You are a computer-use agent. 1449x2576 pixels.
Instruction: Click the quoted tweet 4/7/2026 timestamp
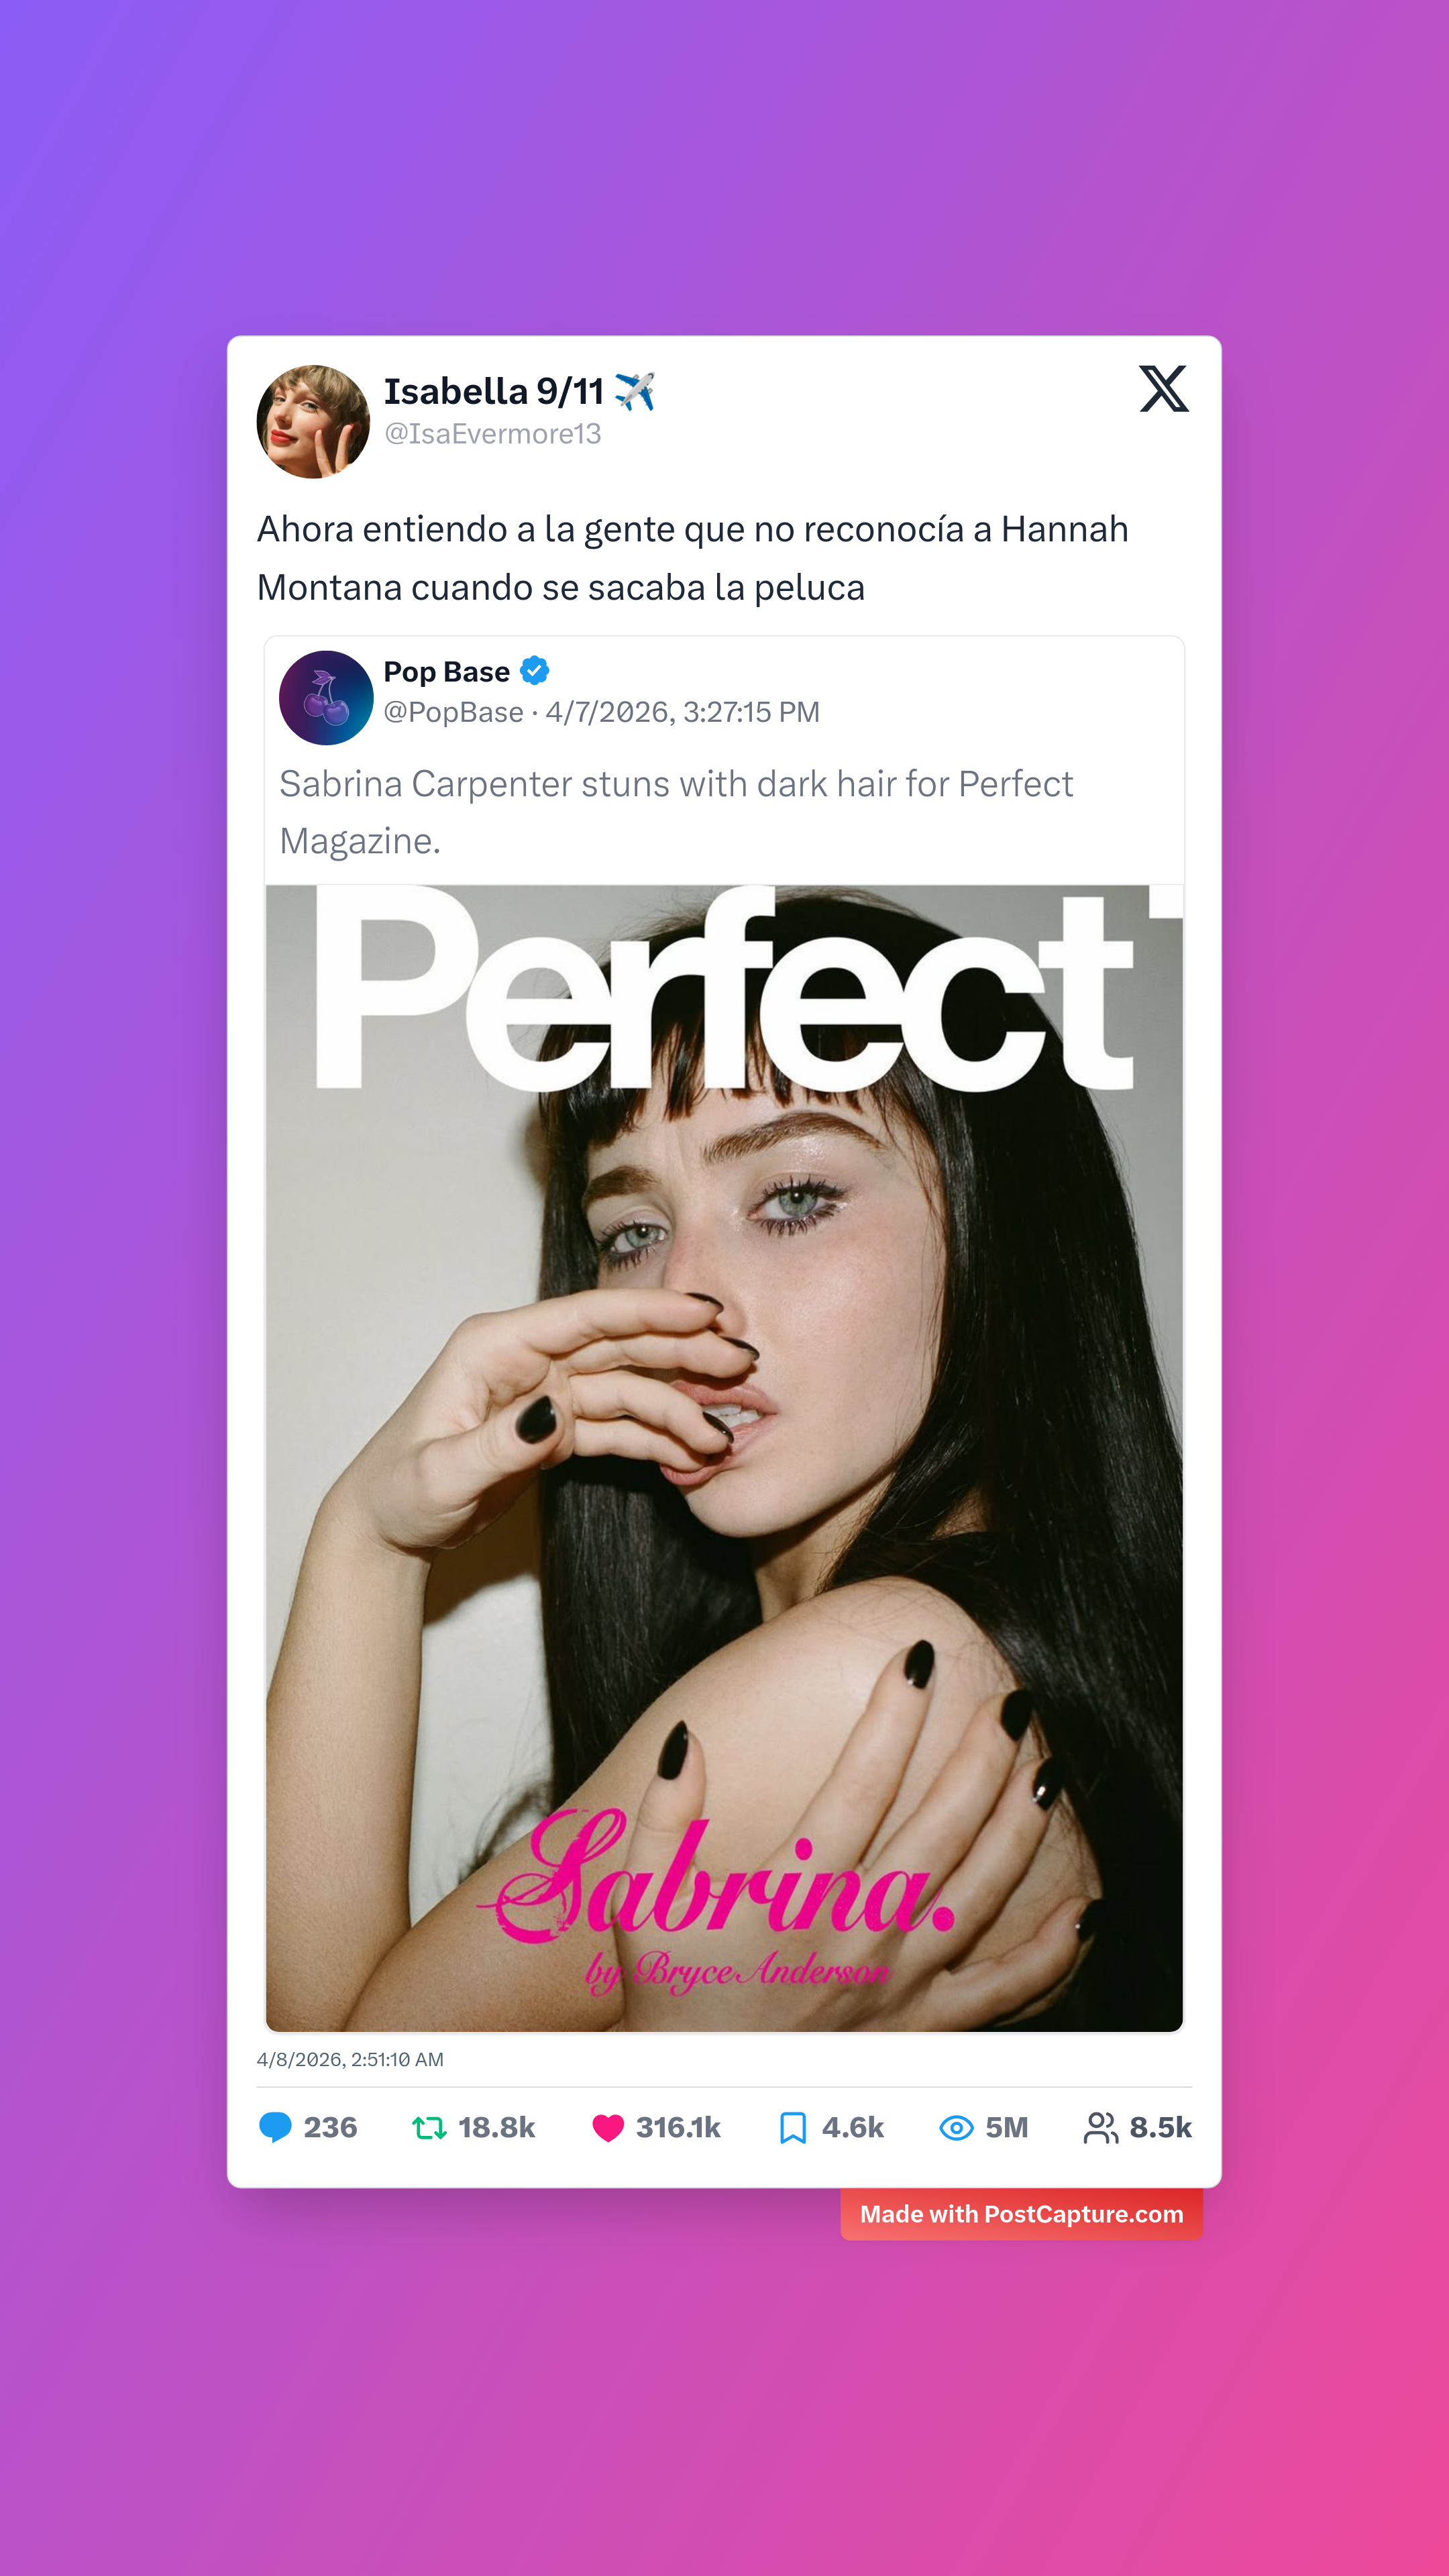tap(682, 712)
